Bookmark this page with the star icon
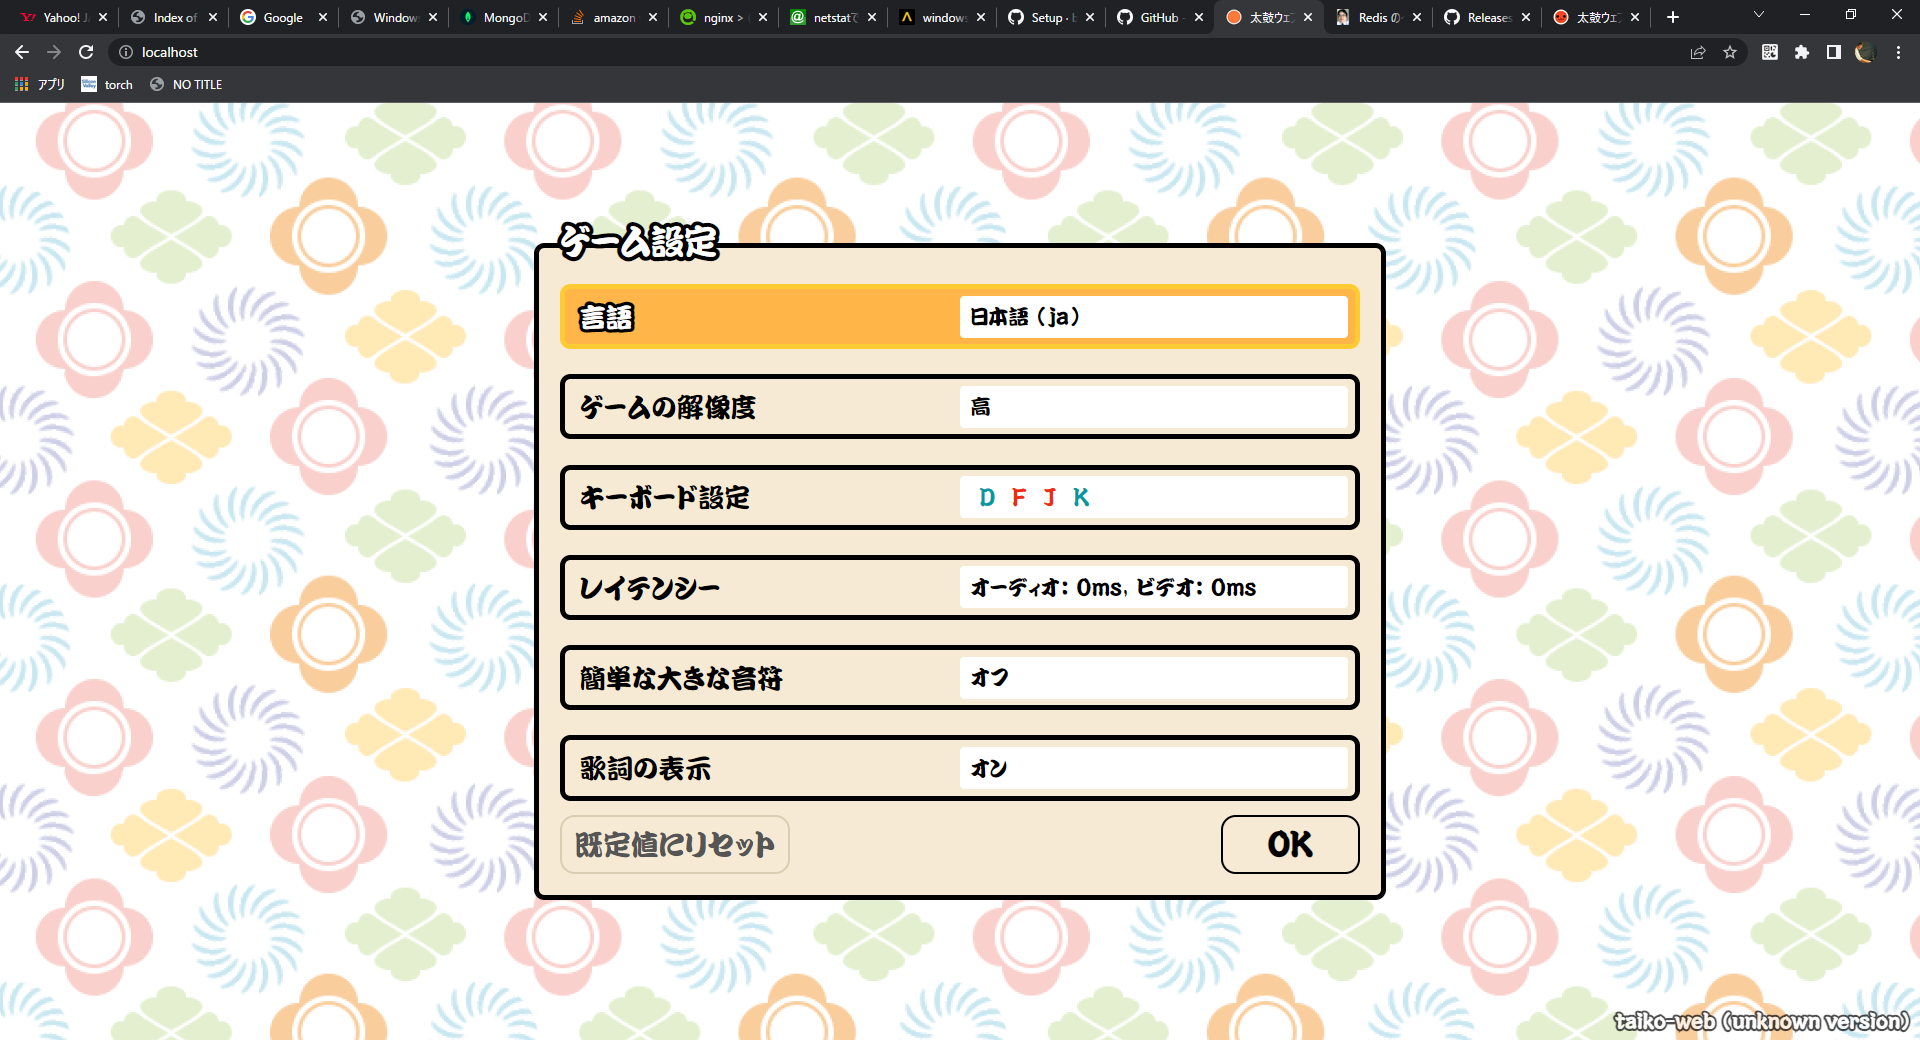 click(1730, 52)
